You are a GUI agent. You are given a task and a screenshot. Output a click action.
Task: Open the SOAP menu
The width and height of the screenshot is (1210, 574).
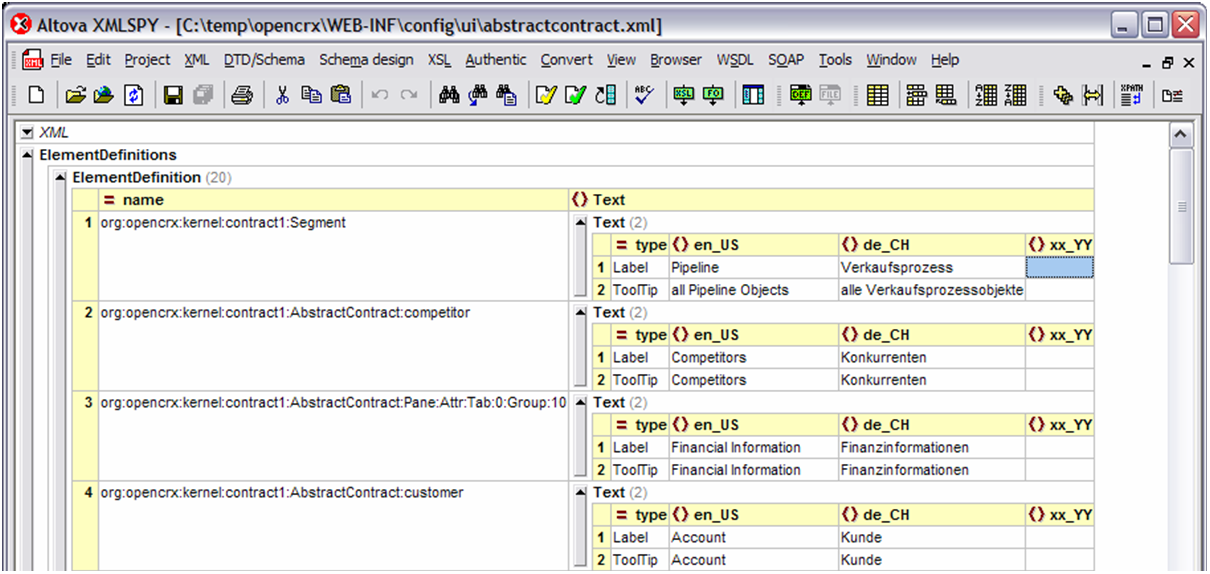pos(786,60)
